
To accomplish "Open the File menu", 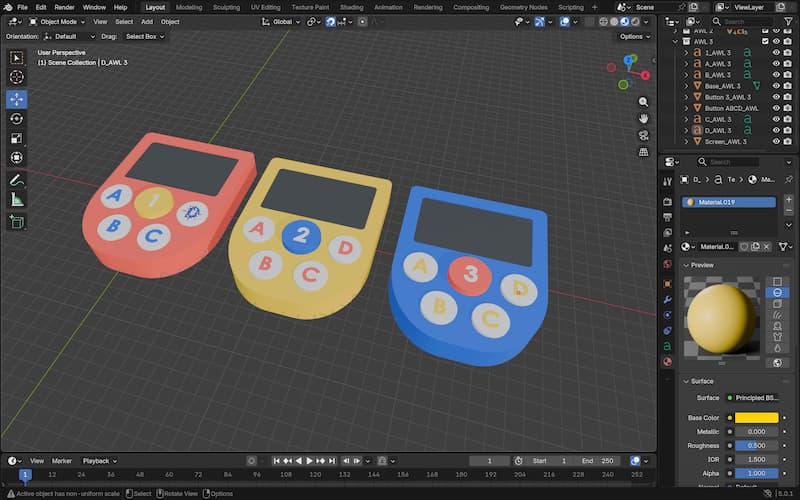I will [x=22, y=7].
